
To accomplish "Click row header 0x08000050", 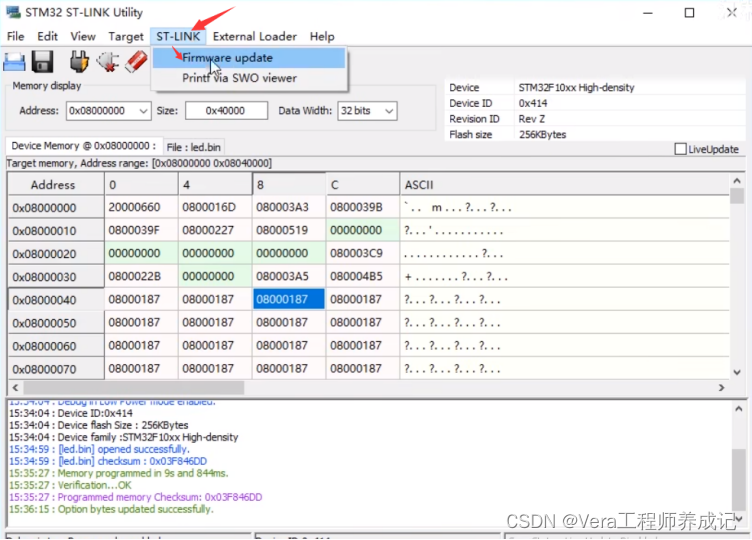I will coord(56,323).
